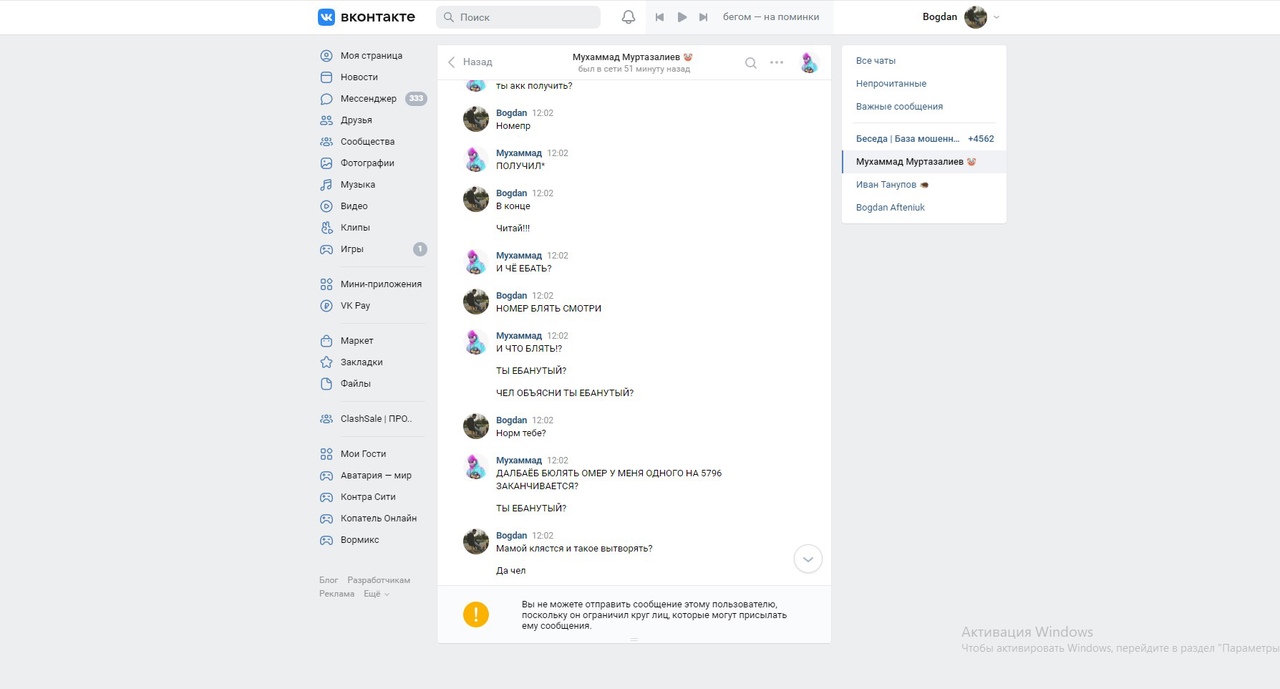Open the Messenger section
Viewport: 1280px width, 689px height.
368,99
